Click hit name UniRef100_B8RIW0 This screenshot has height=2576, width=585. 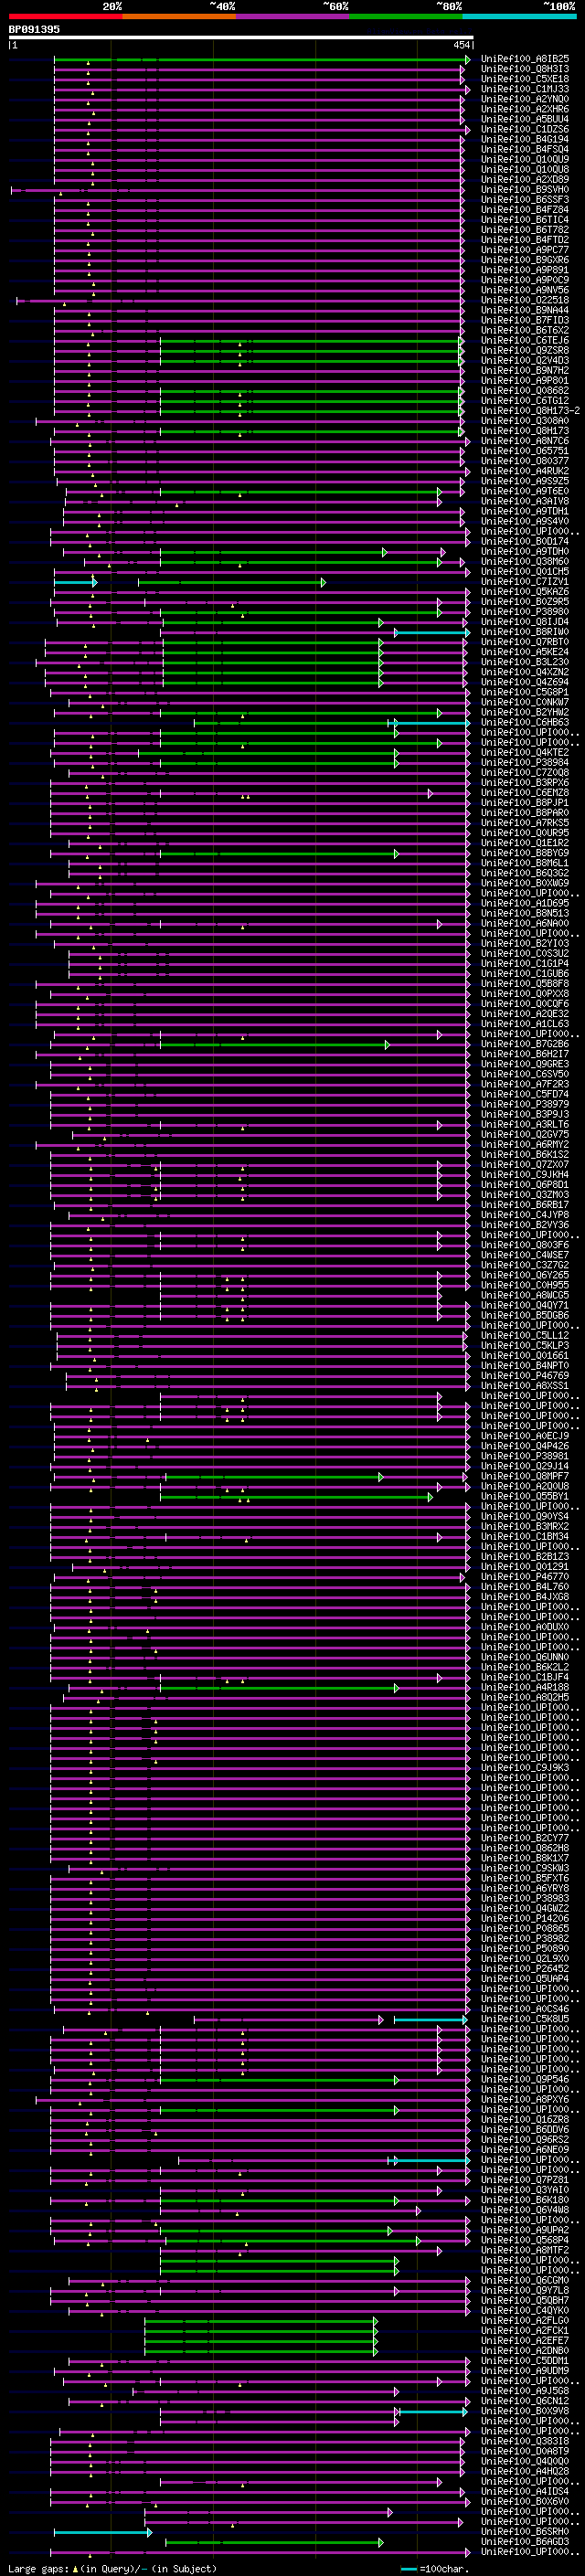pyautogui.click(x=525, y=632)
